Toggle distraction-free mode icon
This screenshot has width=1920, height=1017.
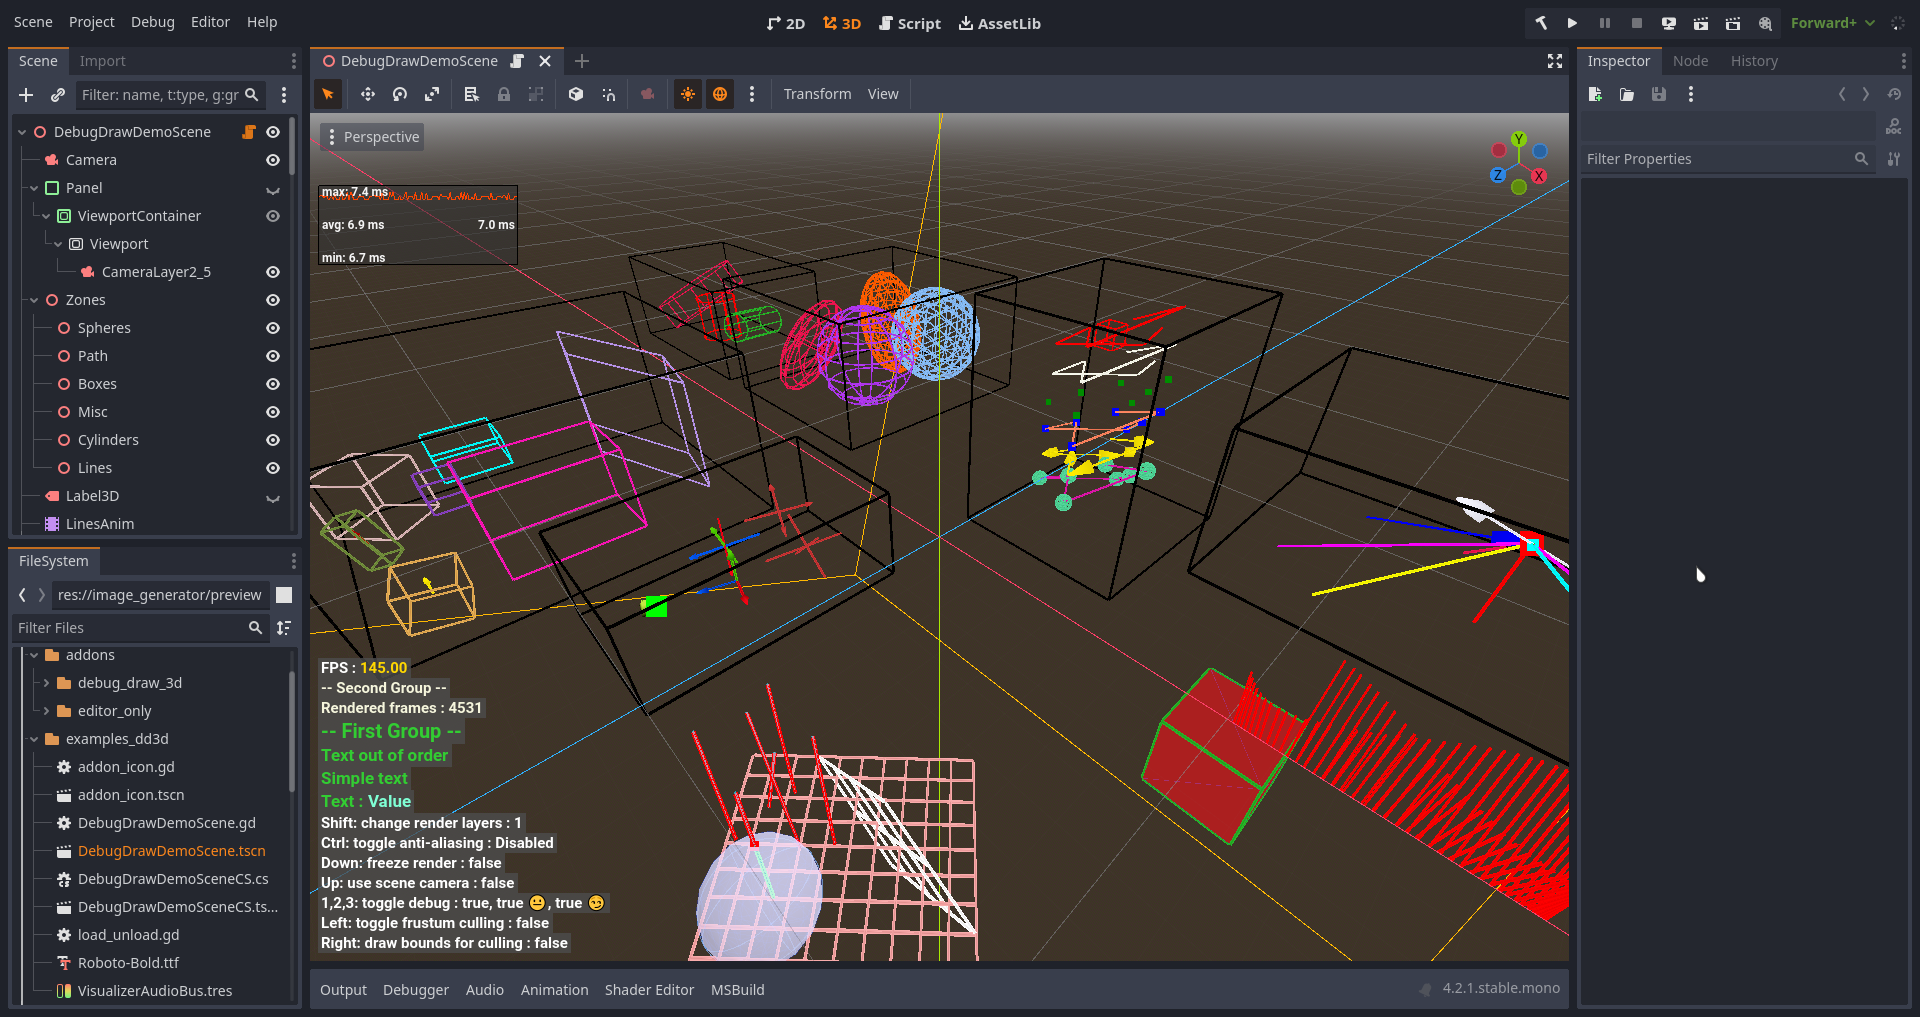click(1554, 61)
